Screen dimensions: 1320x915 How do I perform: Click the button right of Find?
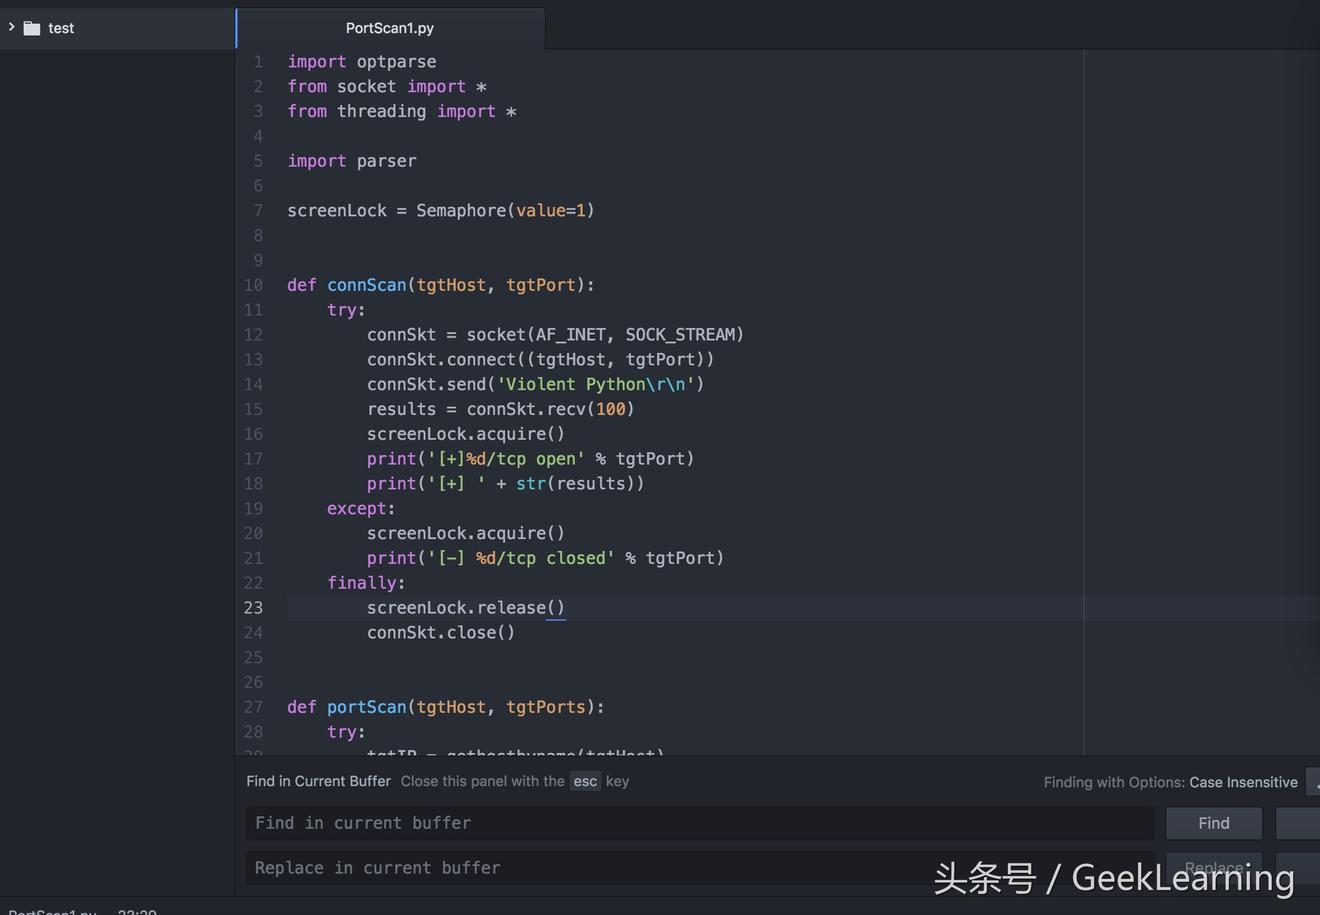(x=1298, y=823)
